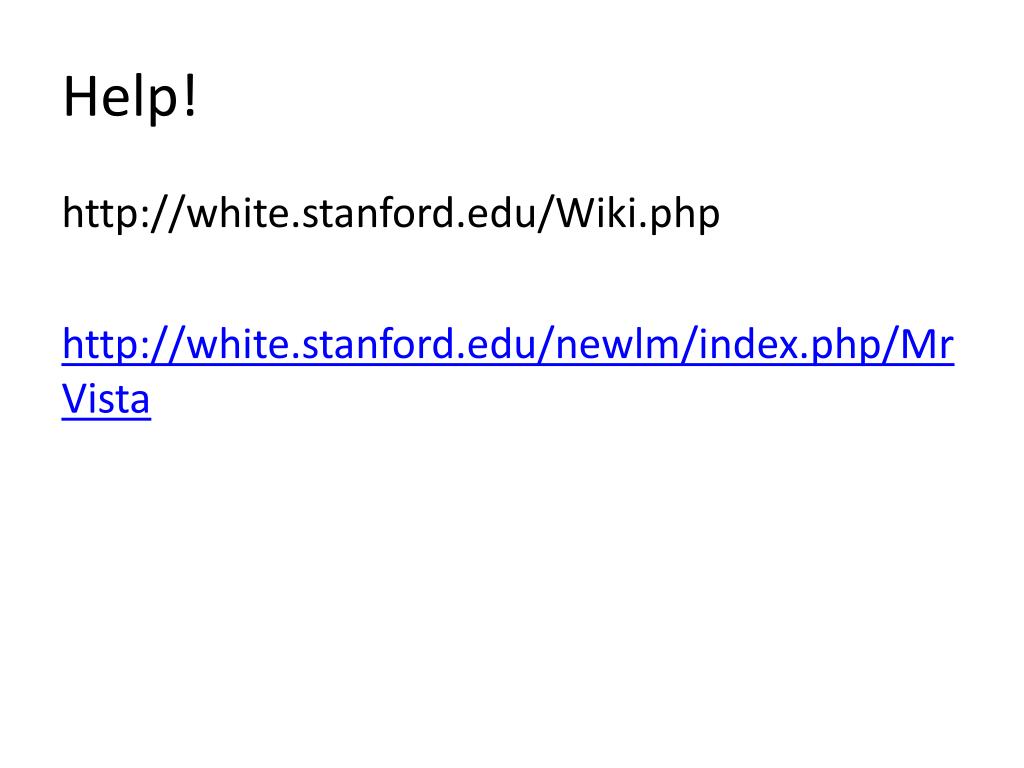Click 'stanford' in the blue hyperlink
Image resolution: width=1024 pixels, height=768 pixels.
(378, 346)
